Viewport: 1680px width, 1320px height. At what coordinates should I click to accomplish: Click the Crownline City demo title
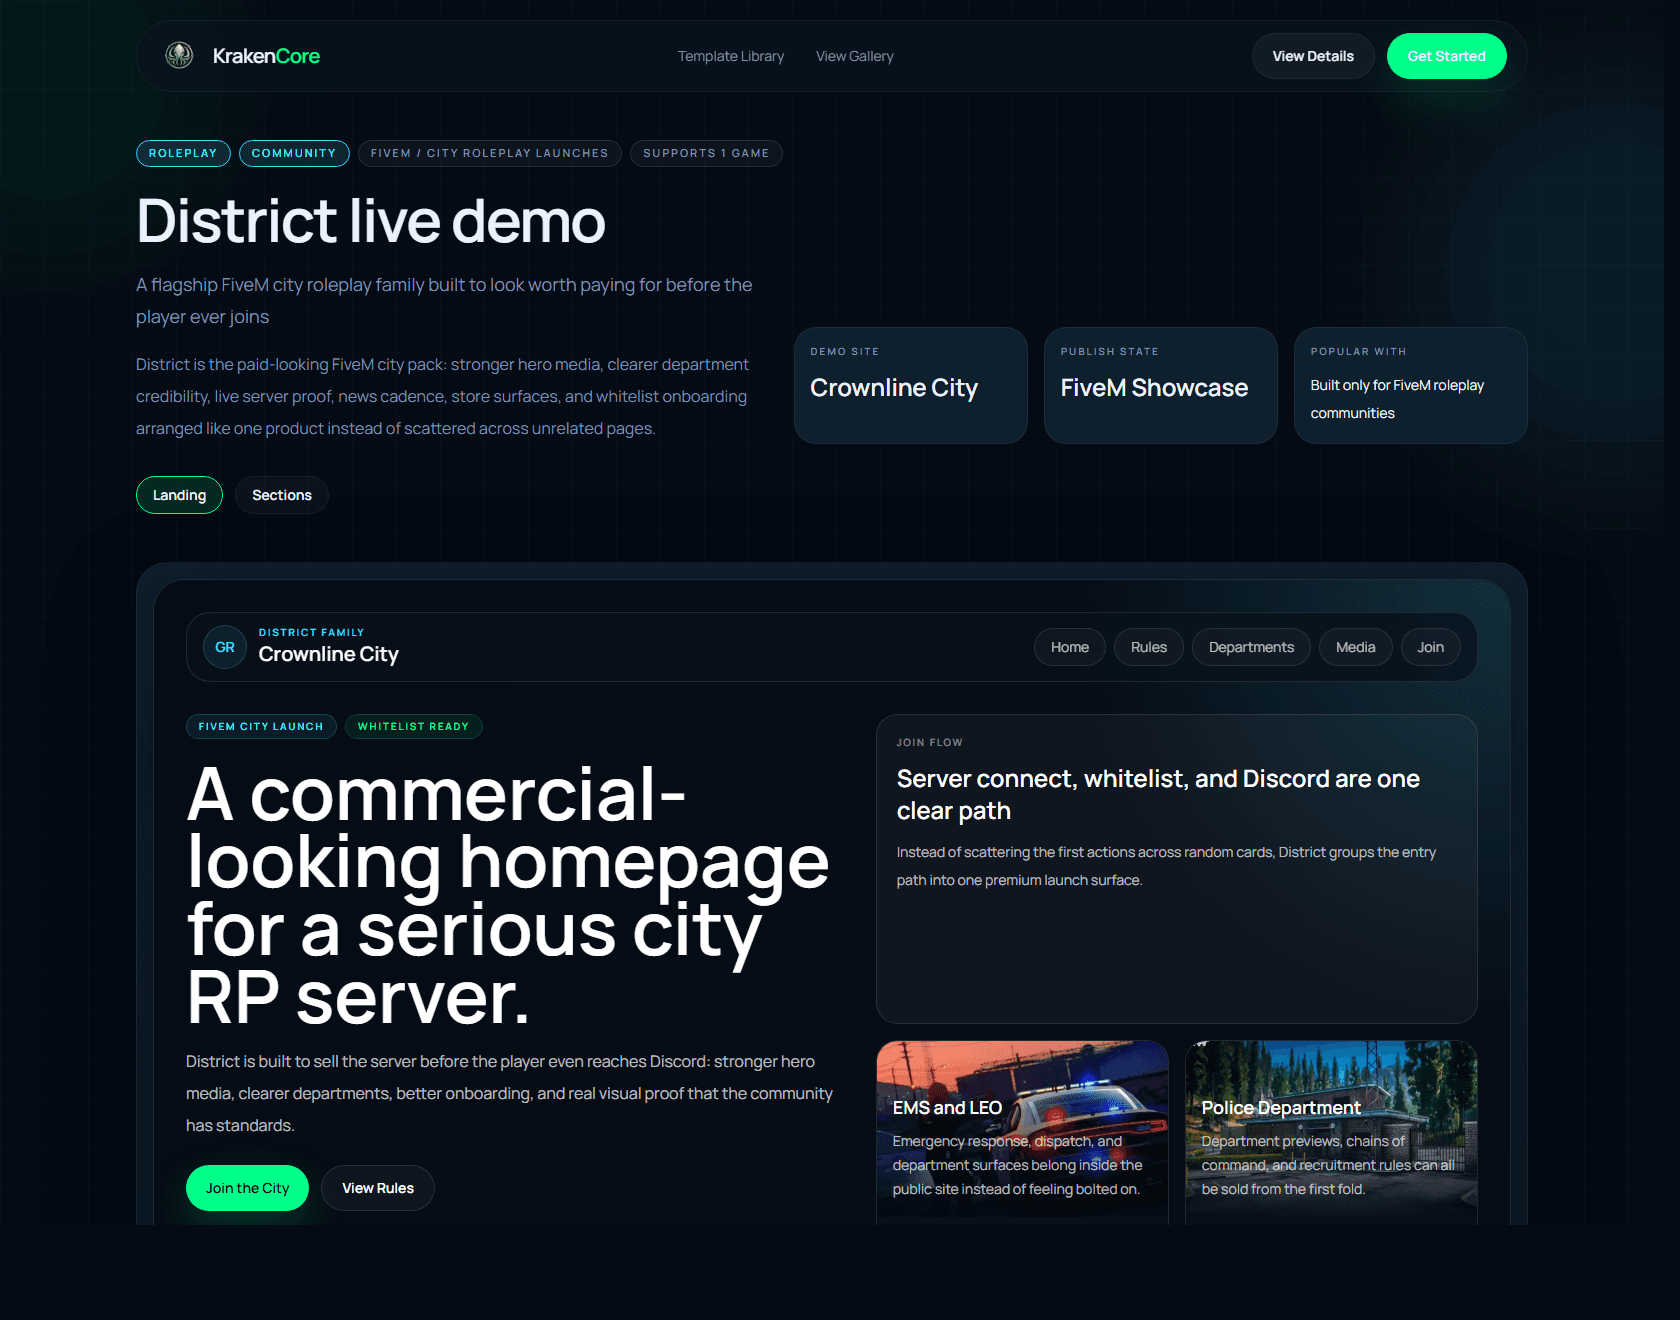[328, 654]
